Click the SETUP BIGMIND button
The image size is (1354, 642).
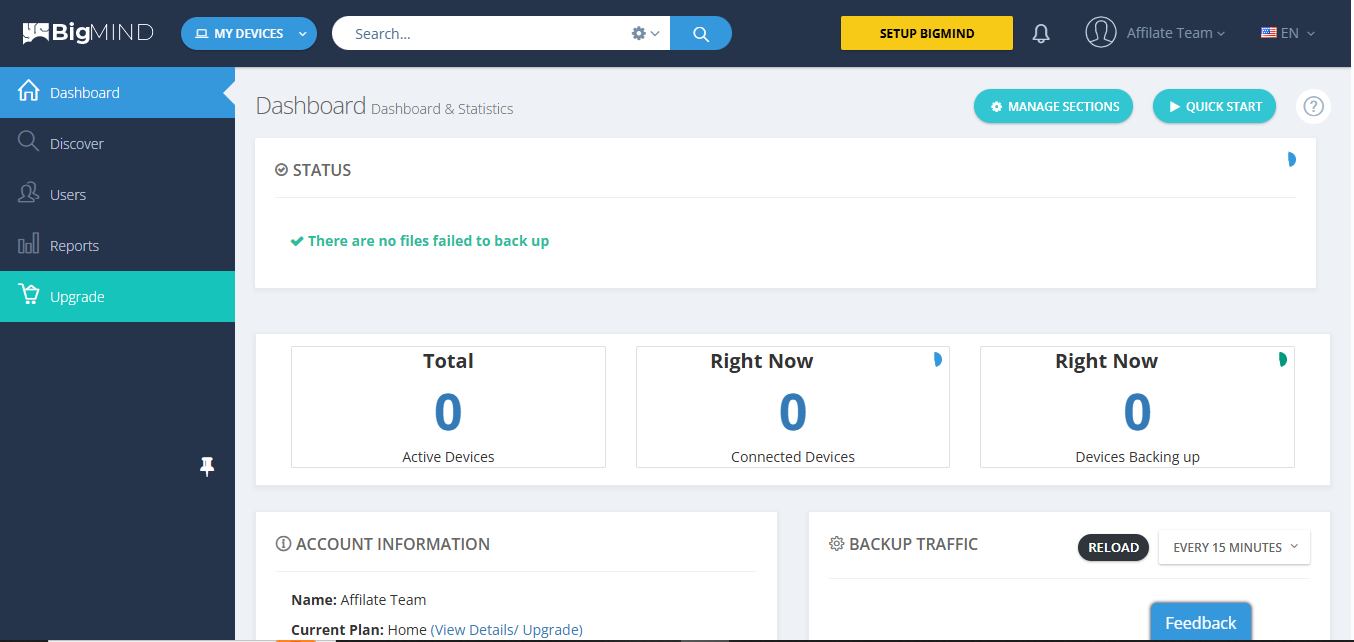click(927, 33)
